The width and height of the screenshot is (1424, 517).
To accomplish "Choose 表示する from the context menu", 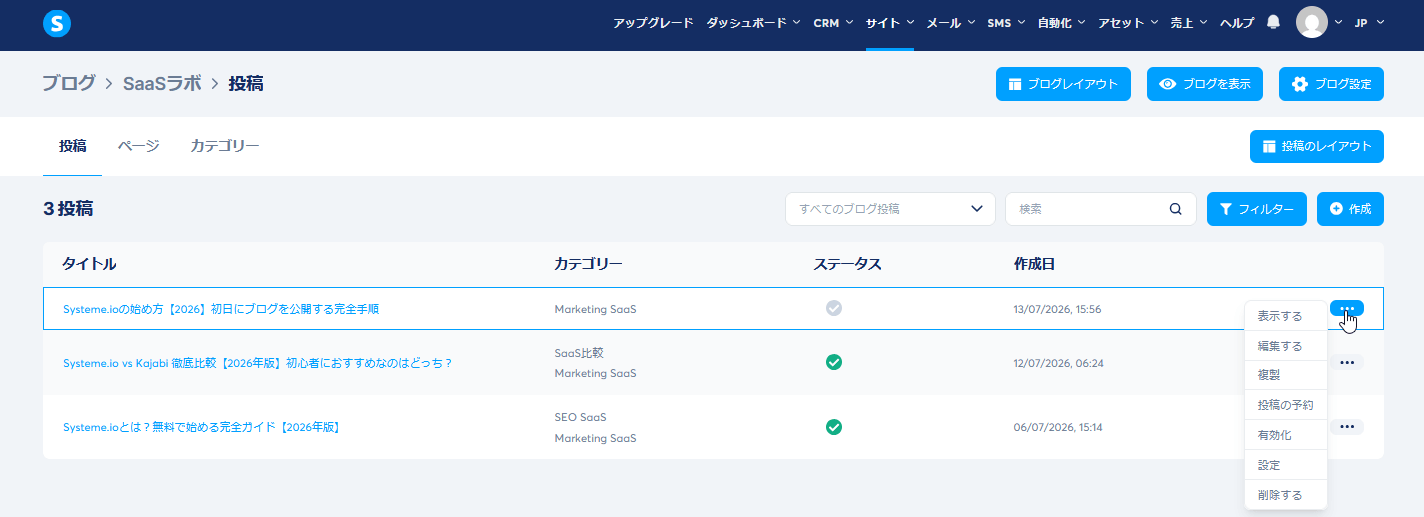I will (x=1286, y=316).
